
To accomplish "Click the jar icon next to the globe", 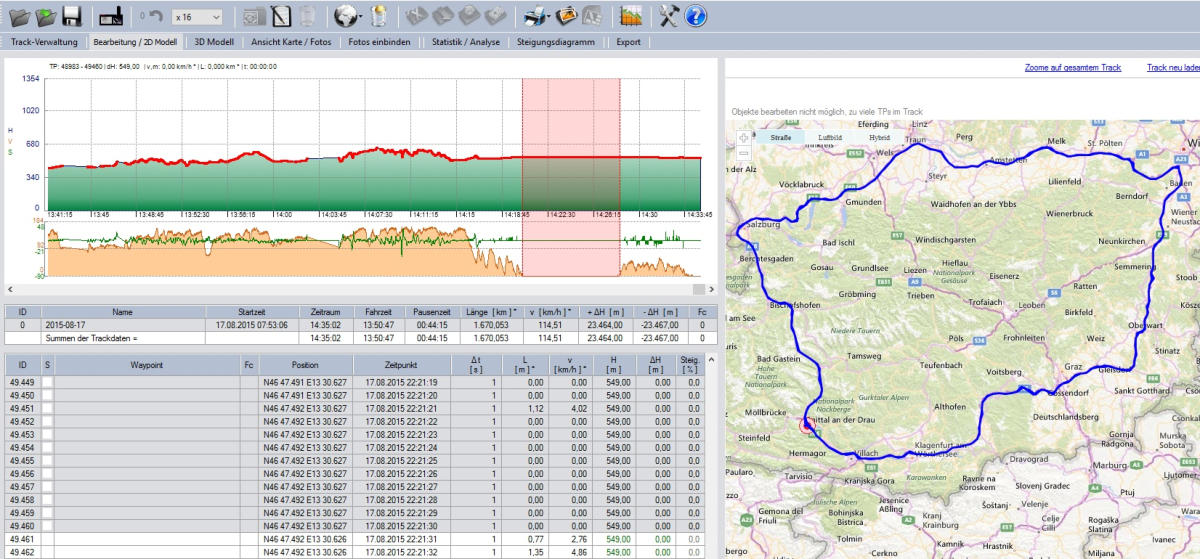I will (x=378, y=16).
